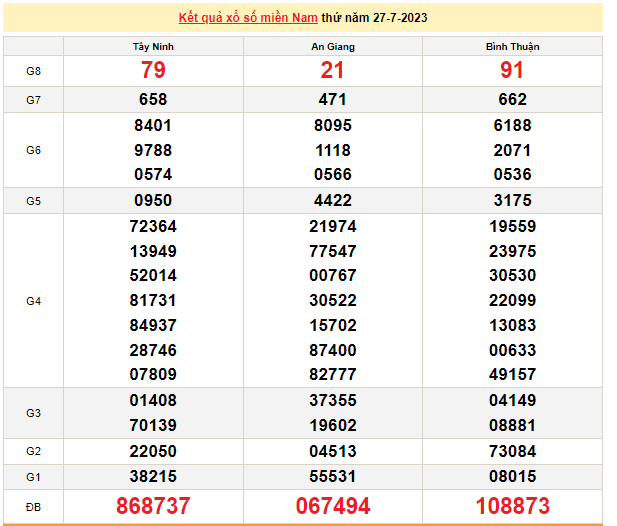Select Tây Ninh special prize 868737
The width and height of the screenshot is (617, 526).
coord(153,506)
